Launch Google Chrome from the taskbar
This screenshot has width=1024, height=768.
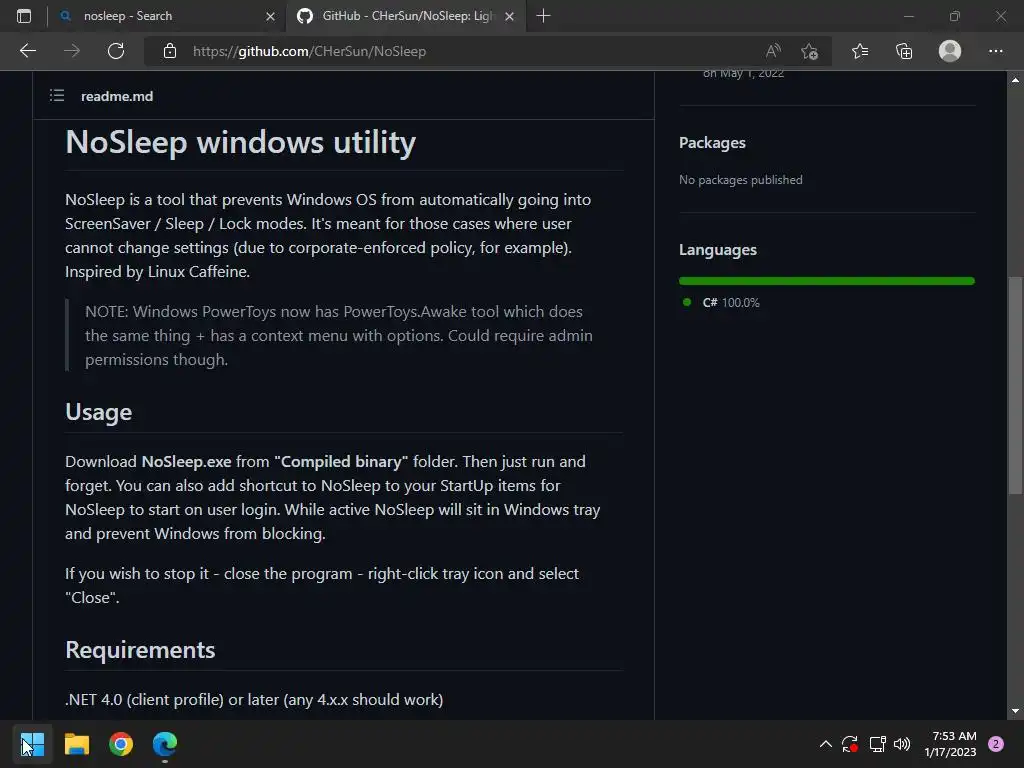pyautogui.click(x=121, y=744)
